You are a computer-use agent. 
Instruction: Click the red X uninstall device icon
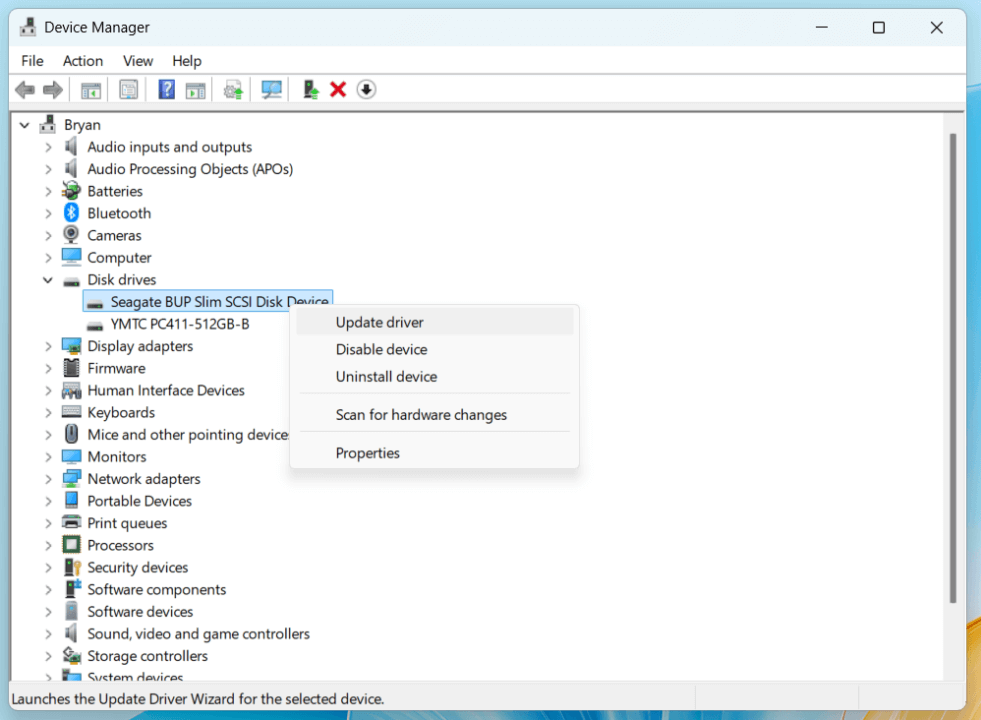[x=338, y=89]
